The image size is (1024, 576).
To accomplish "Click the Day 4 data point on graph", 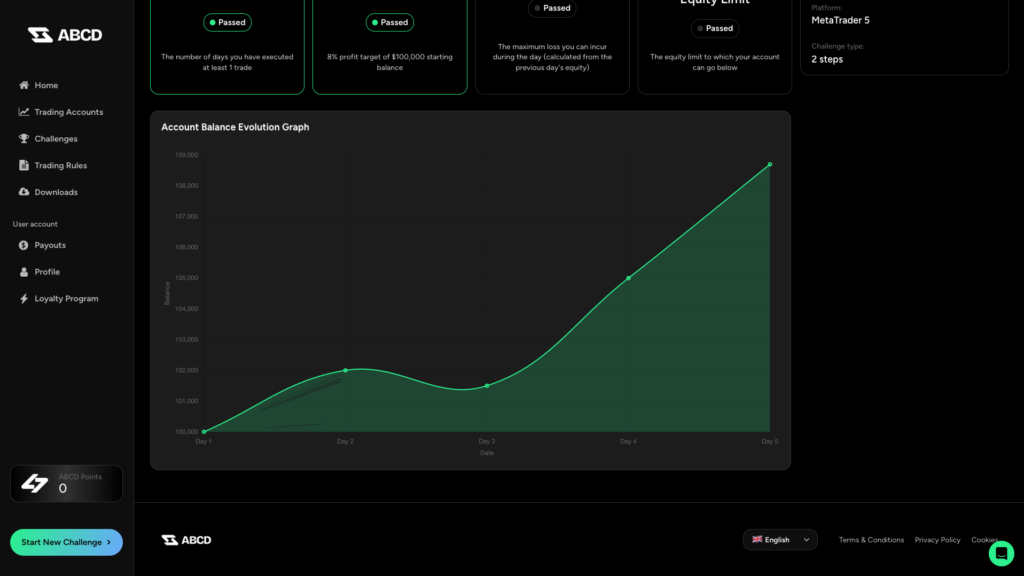I will (628, 278).
